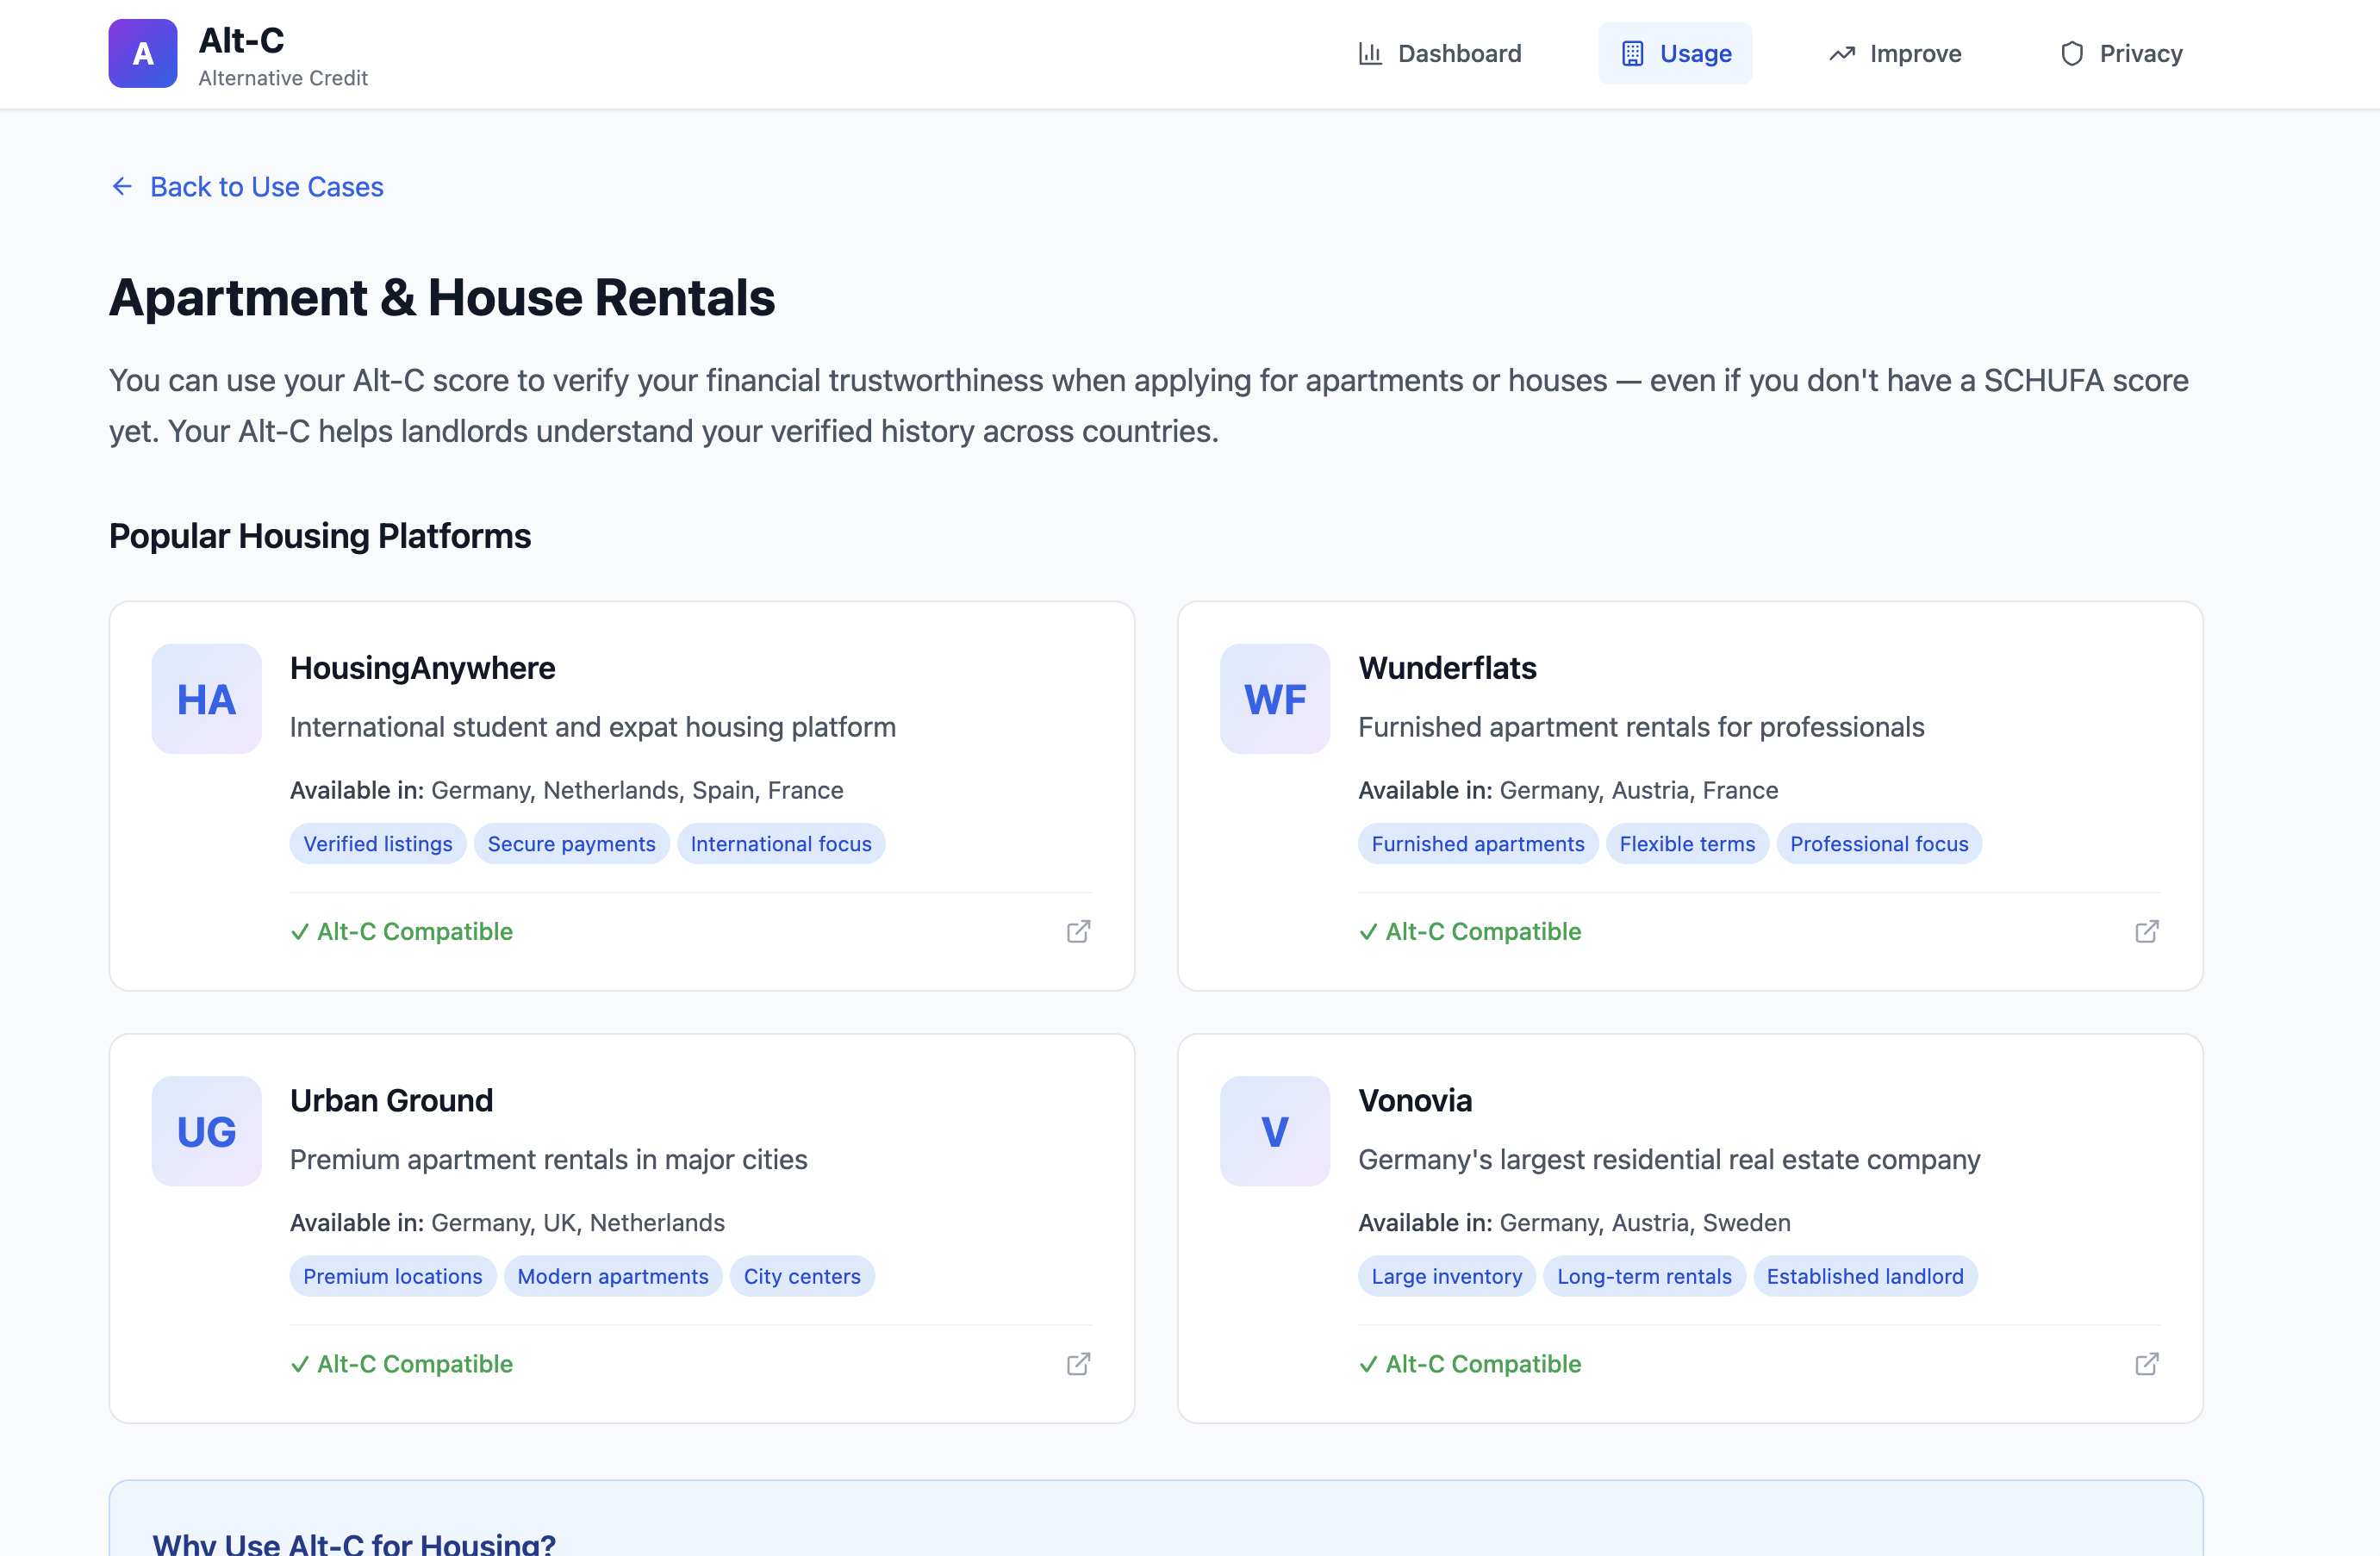Click the back arrow icon
2380x1556 pixels.
[122, 187]
